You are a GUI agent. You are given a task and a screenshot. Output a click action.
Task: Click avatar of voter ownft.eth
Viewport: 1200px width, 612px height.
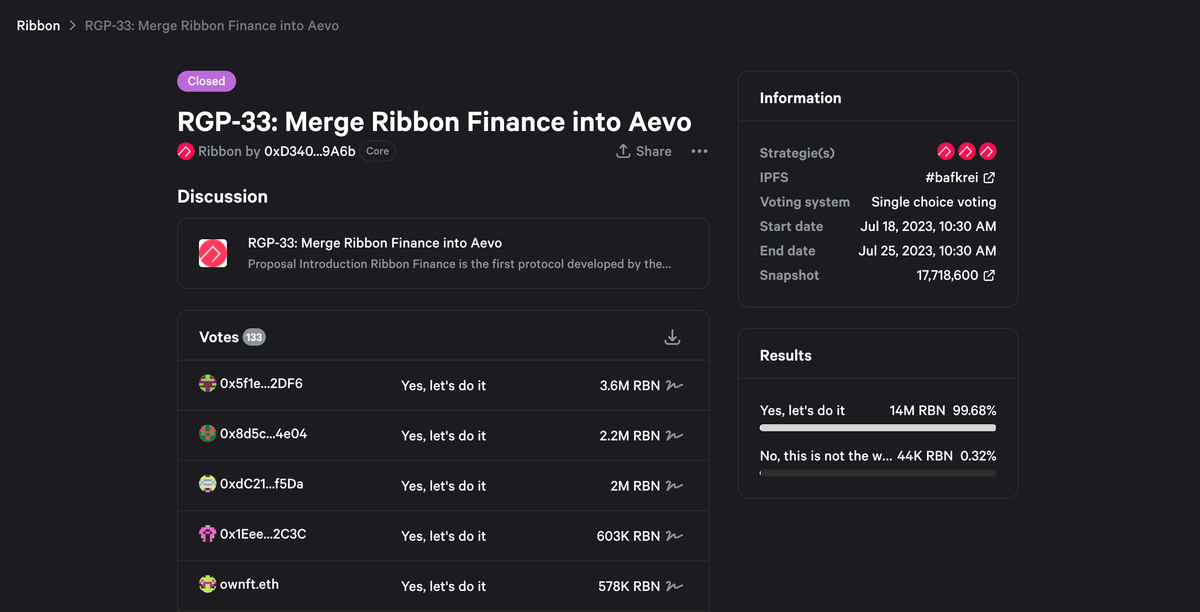tap(207, 583)
